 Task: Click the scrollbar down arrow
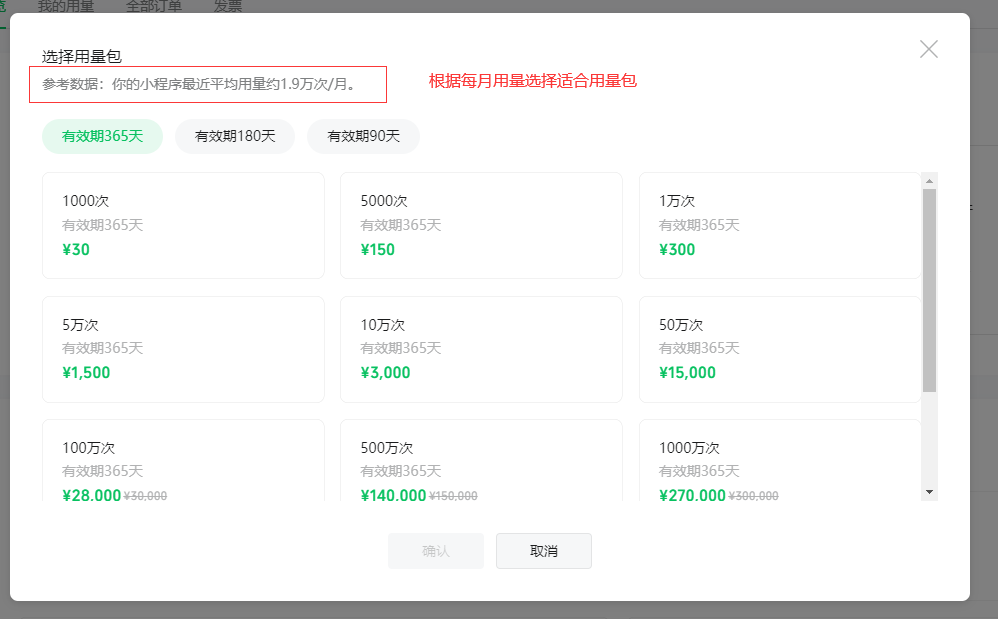coord(929,491)
